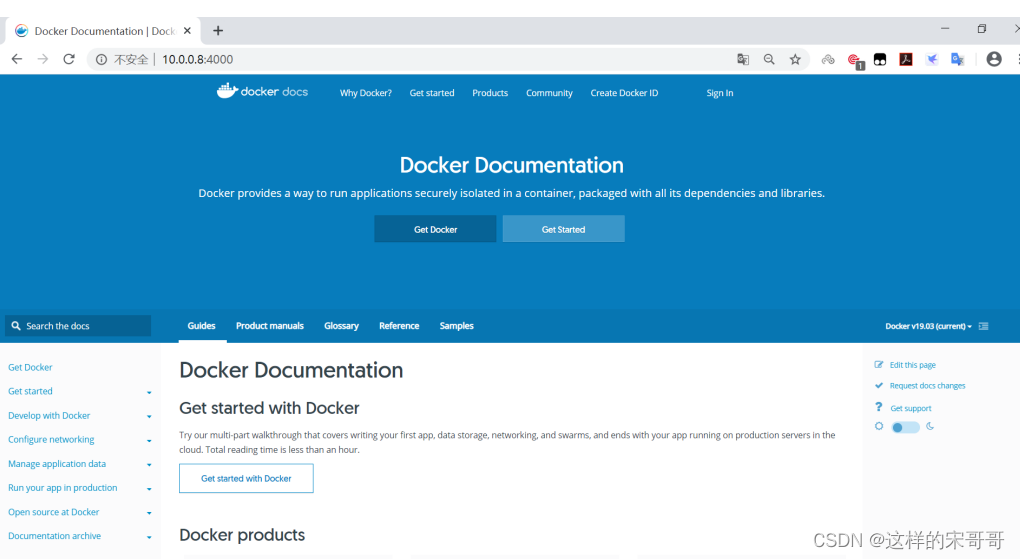Click the Search the docs input field
The height and width of the screenshot is (559, 1020).
click(x=78, y=325)
